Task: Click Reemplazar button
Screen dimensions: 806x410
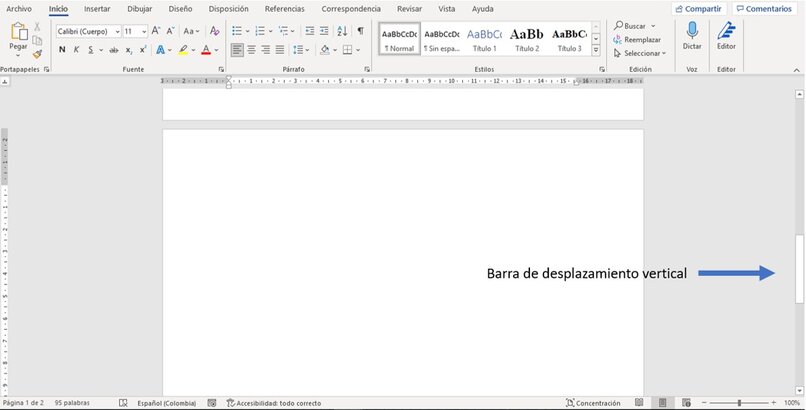Action: point(637,40)
